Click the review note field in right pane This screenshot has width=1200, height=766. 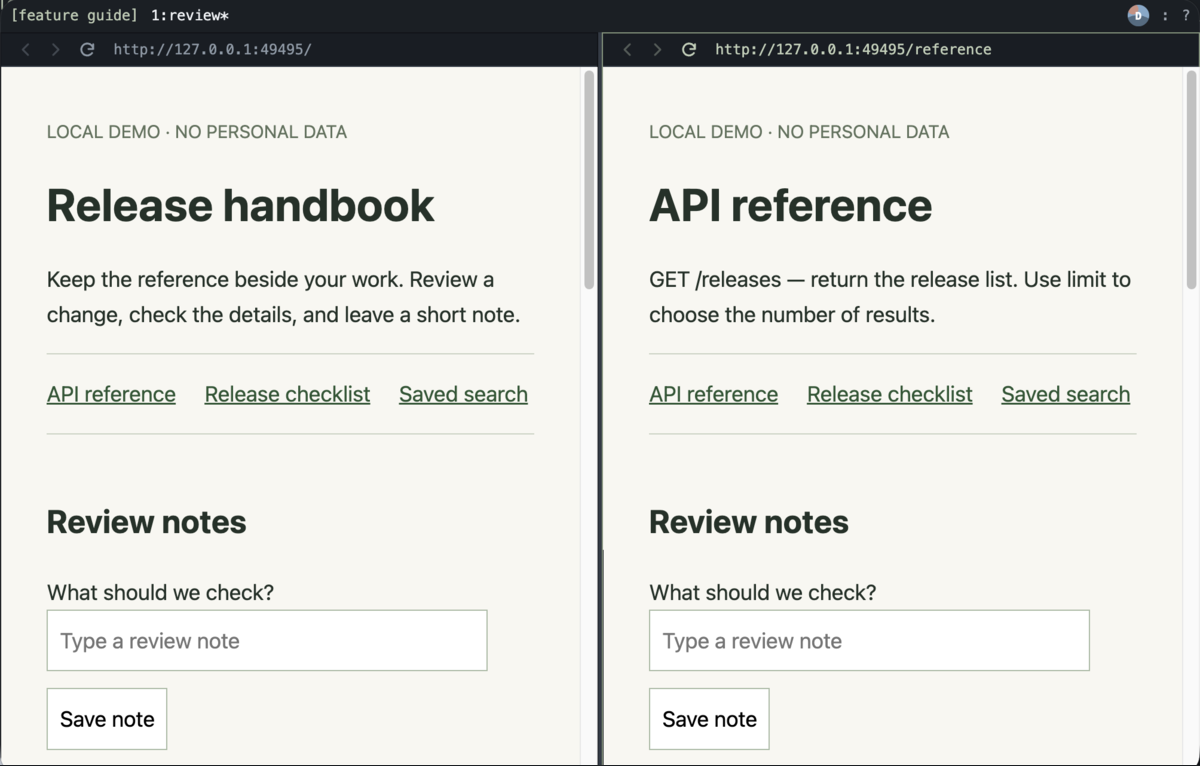point(869,640)
